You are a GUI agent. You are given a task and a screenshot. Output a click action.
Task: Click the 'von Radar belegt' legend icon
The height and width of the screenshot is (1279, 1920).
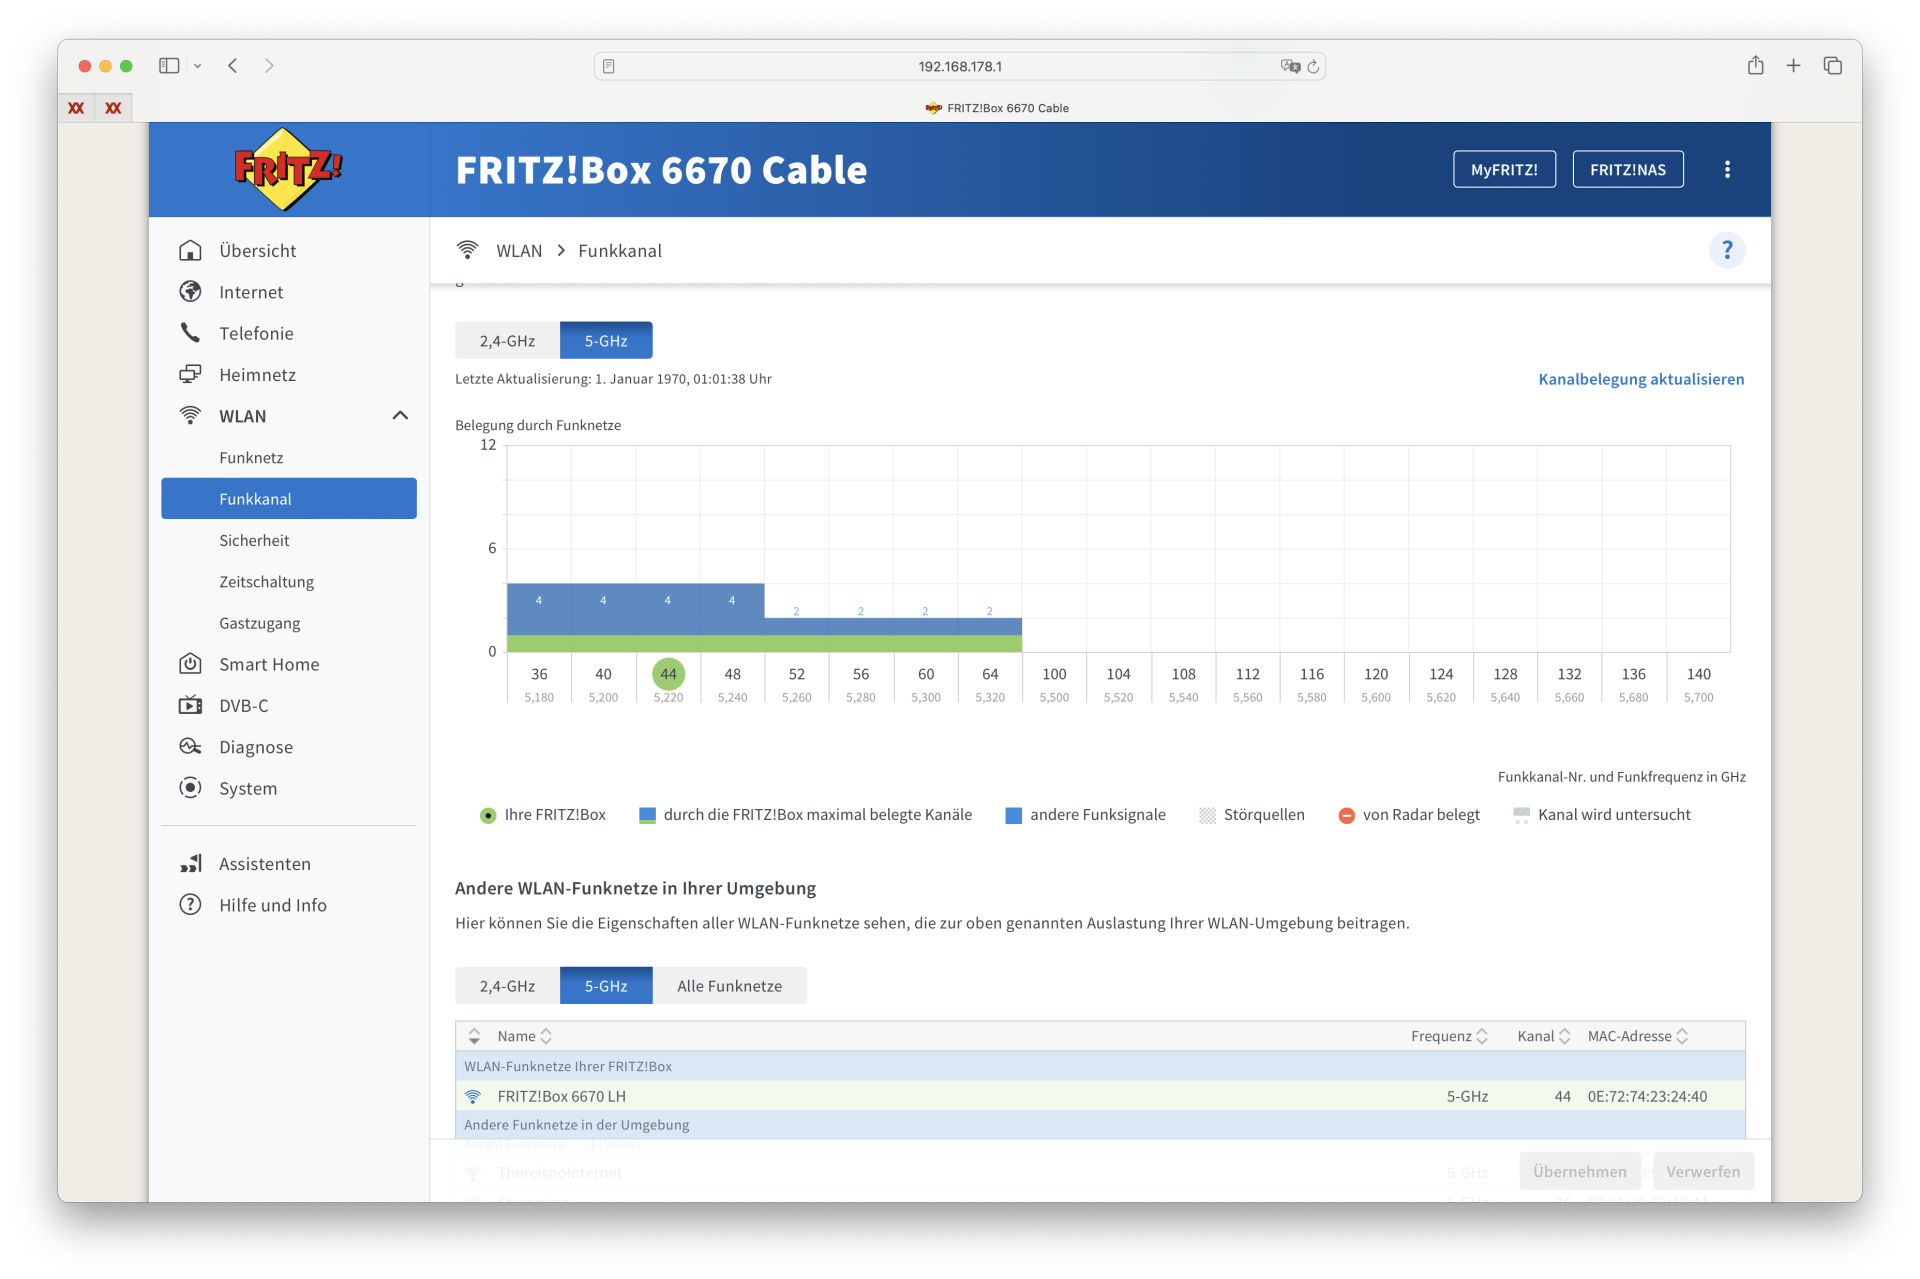1346,815
